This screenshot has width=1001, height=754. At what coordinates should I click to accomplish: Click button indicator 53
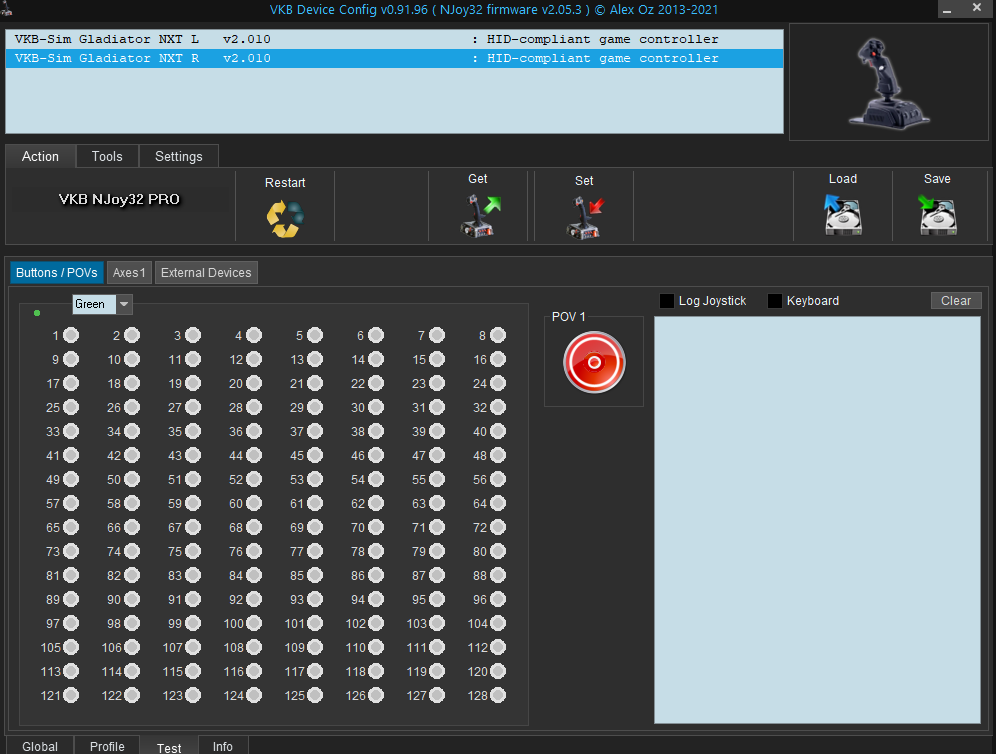(x=315, y=479)
